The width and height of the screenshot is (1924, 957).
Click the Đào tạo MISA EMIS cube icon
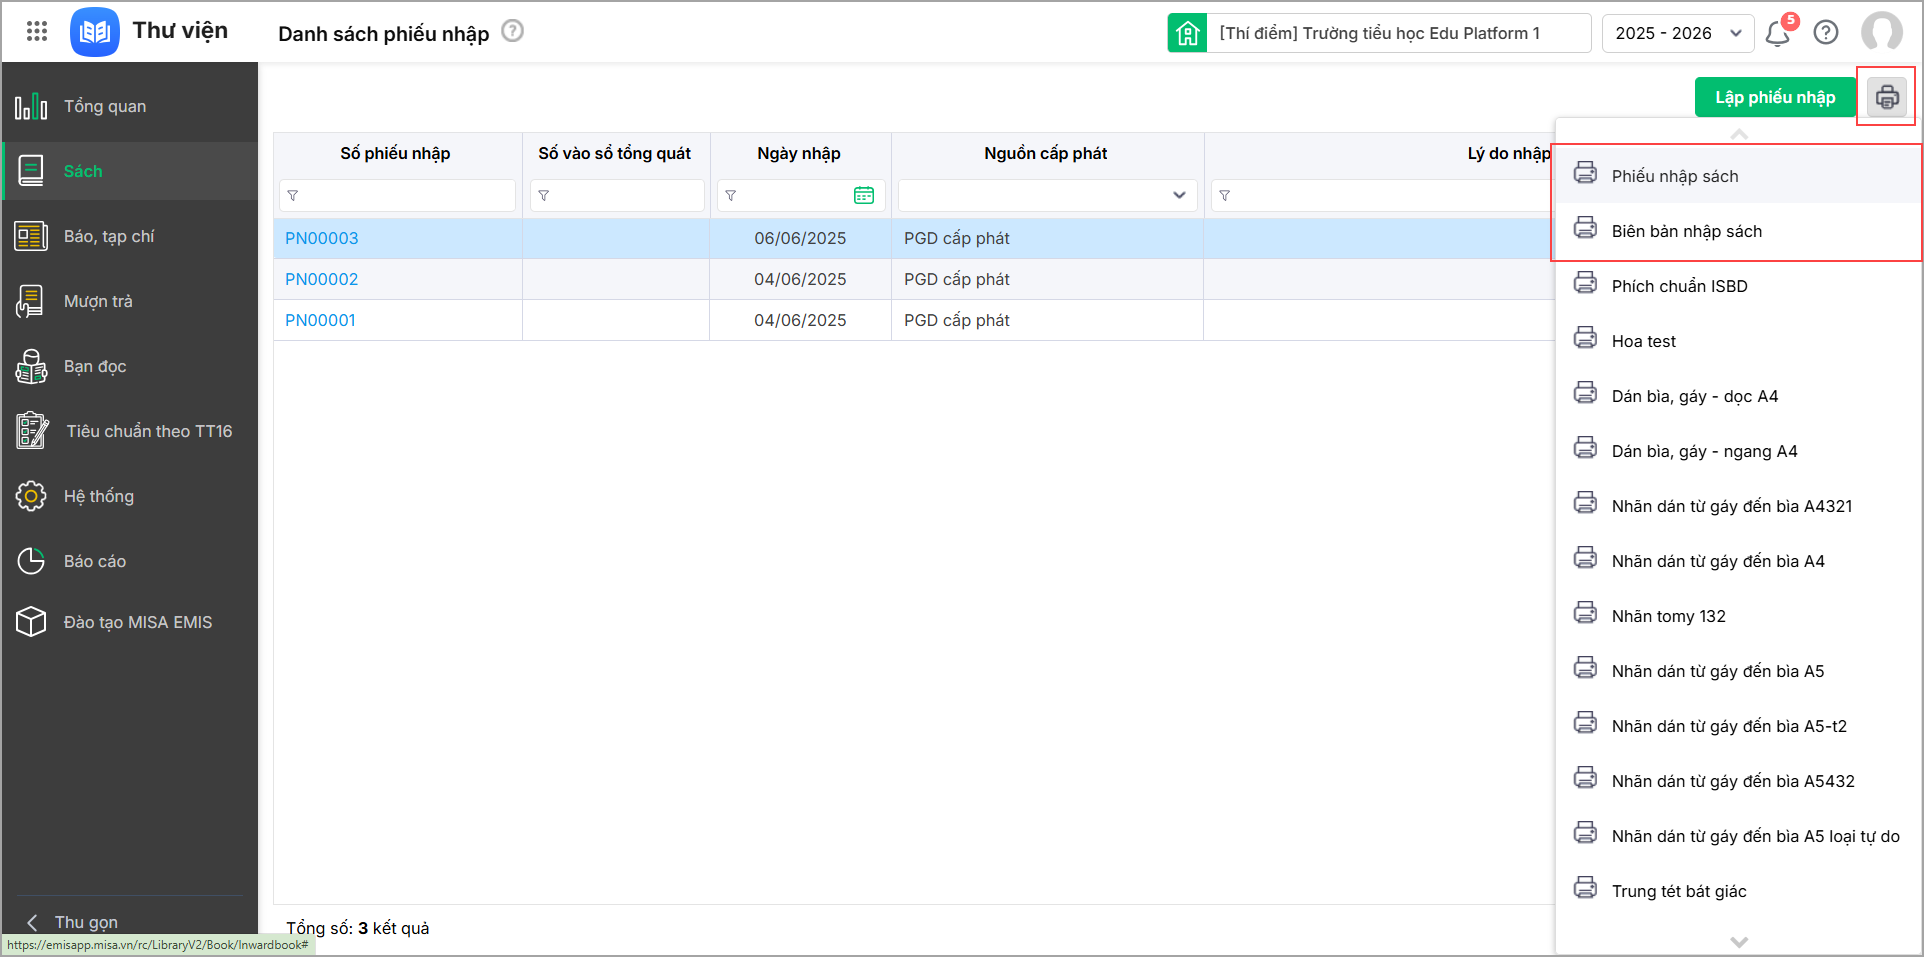31,622
